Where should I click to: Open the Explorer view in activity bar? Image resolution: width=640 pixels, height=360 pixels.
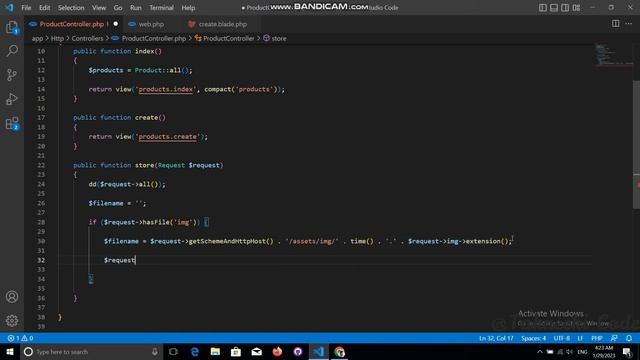[x=12, y=27]
